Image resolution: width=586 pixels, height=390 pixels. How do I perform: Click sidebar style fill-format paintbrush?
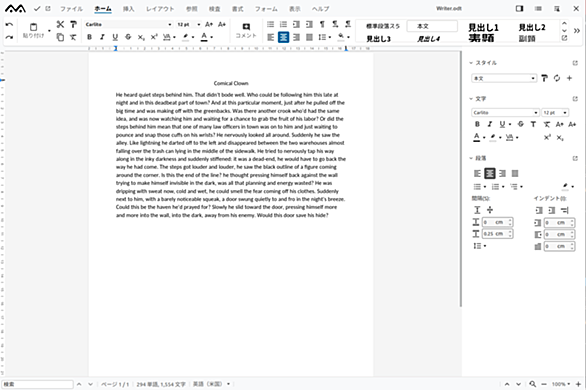point(544,78)
